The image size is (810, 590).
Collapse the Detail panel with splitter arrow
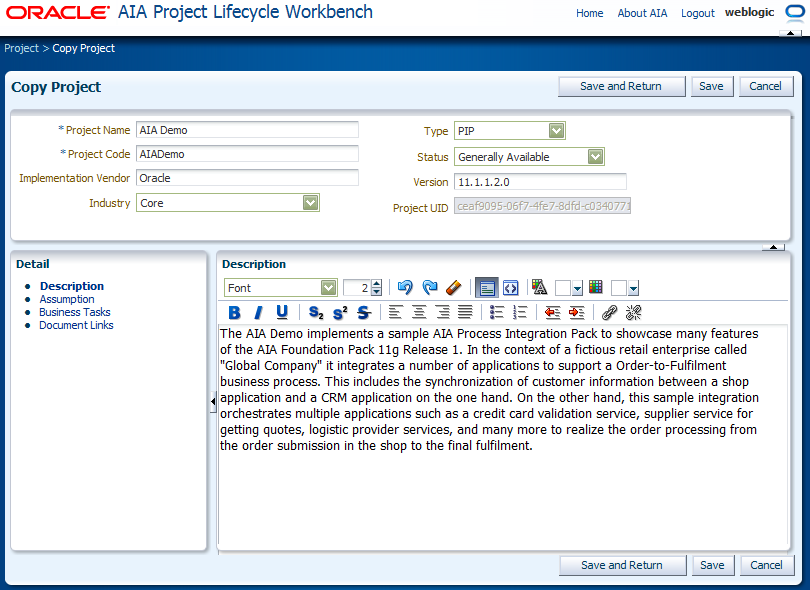(213, 401)
